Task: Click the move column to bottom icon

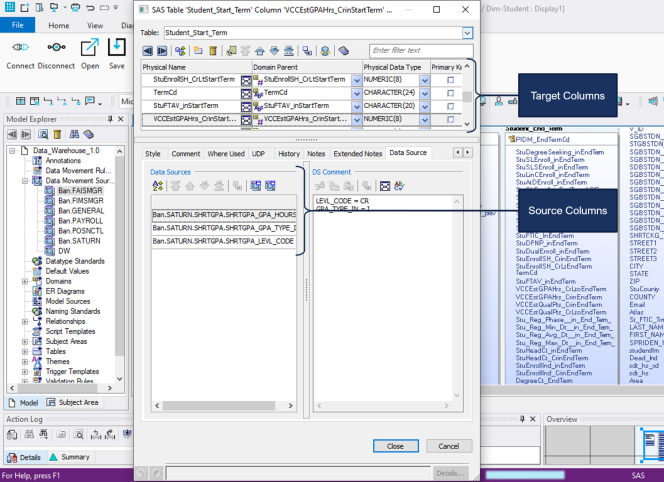Action: coord(288,51)
